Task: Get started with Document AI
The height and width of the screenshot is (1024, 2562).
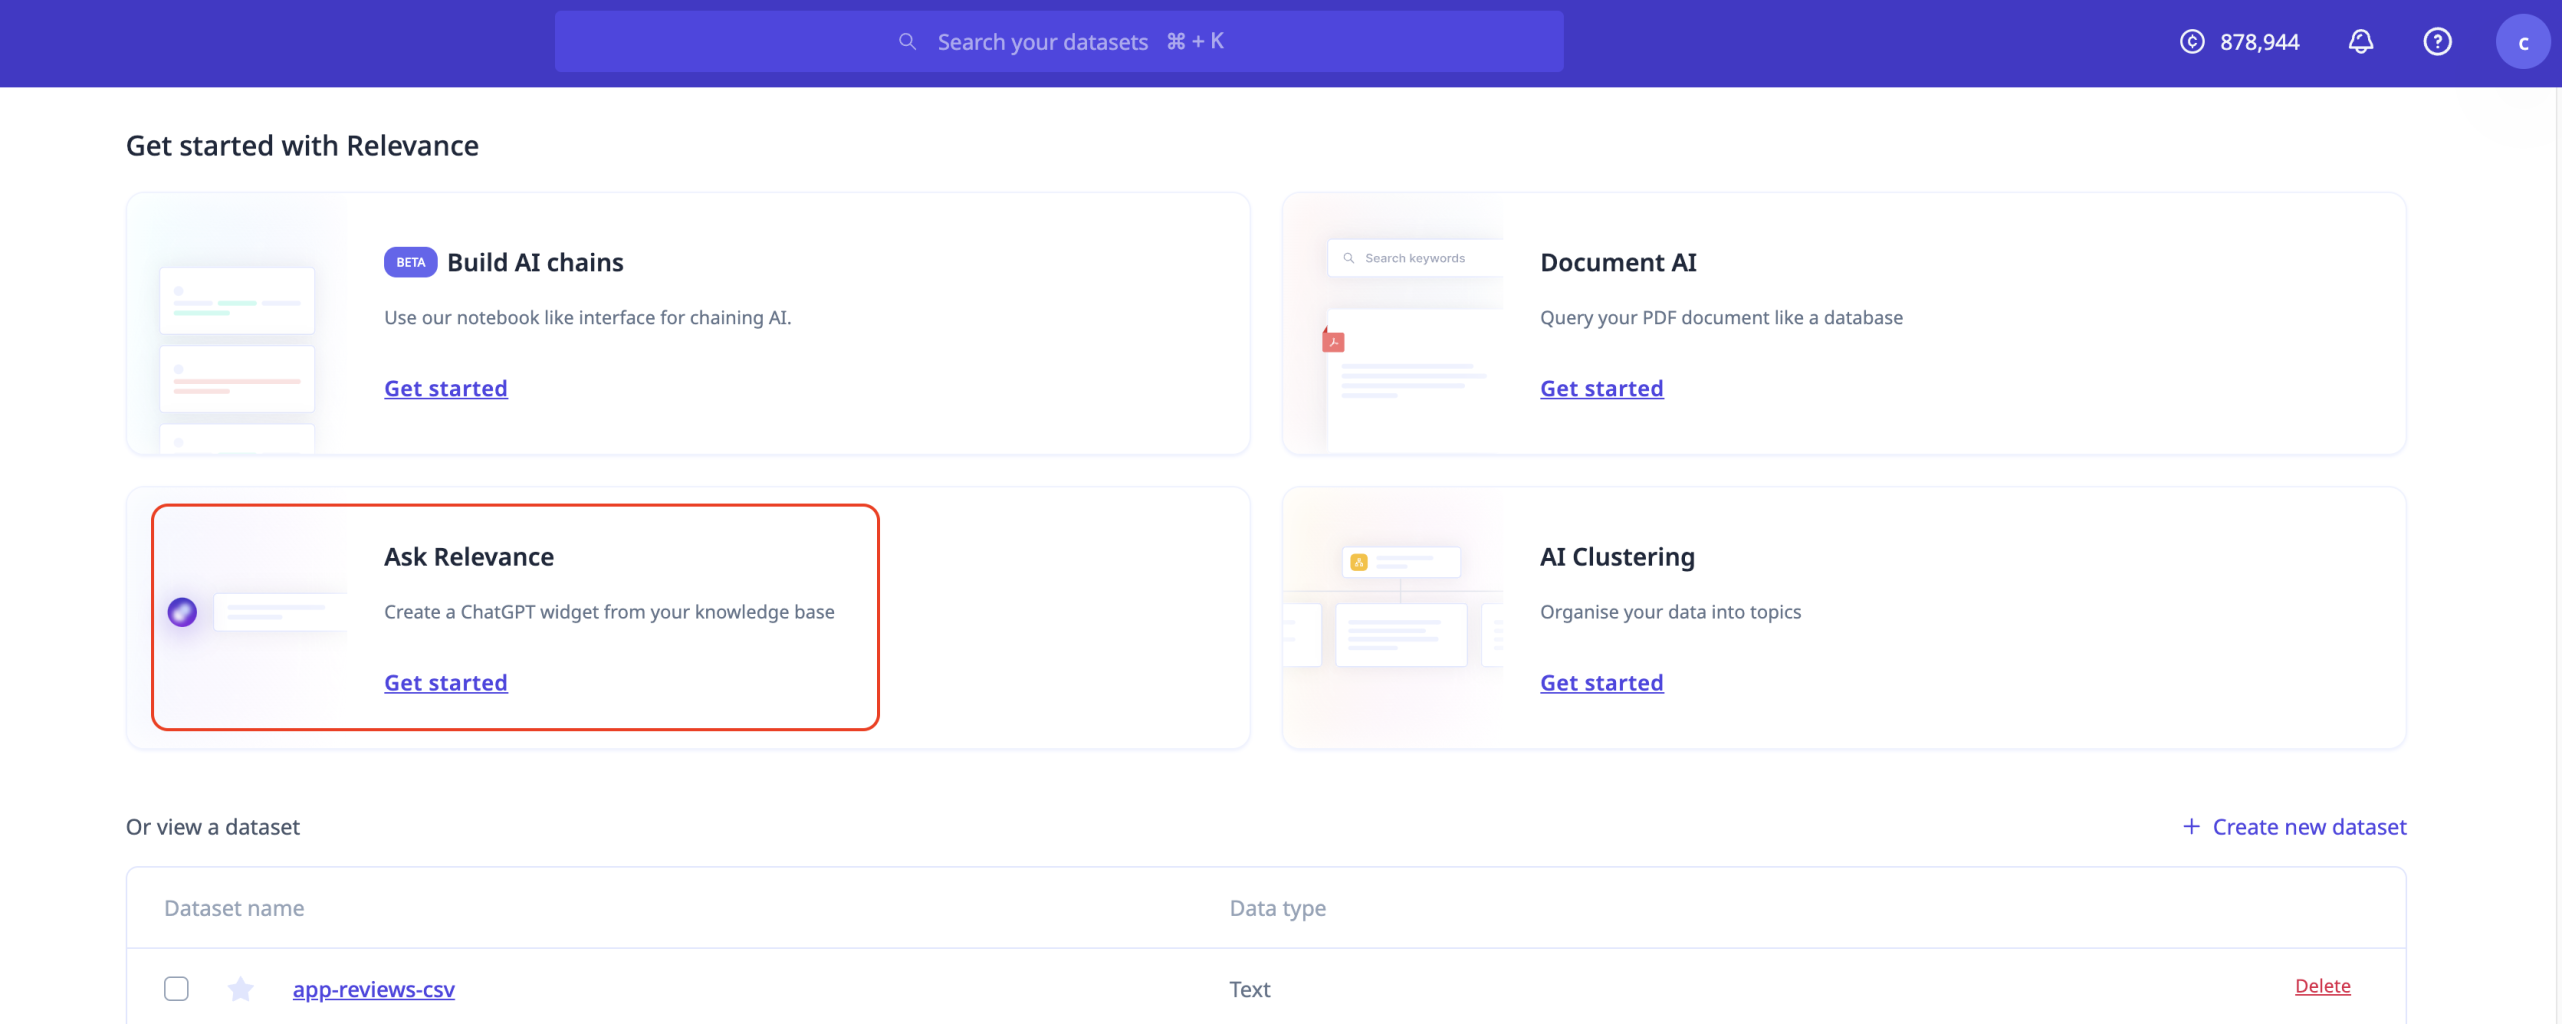Action: tap(1601, 388)
